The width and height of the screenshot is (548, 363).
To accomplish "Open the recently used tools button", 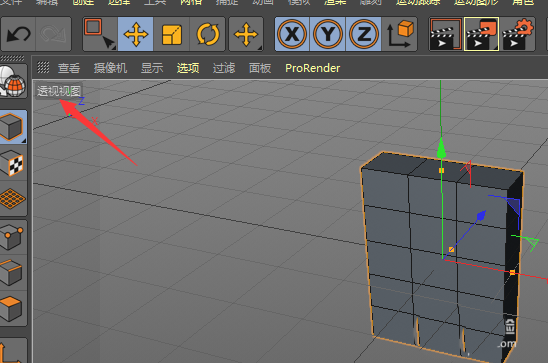I will click(x=246, y=34).
